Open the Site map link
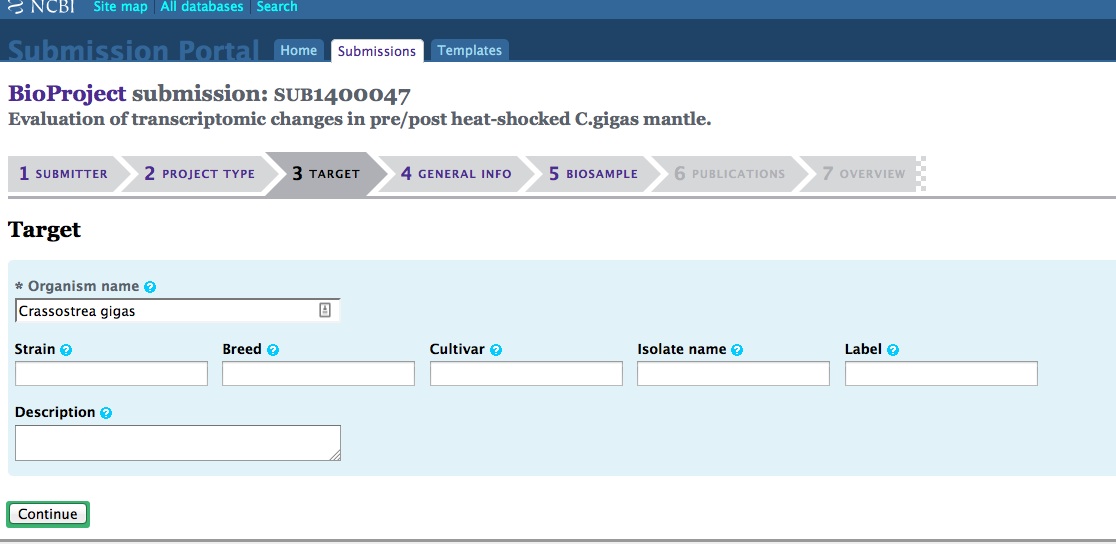1116x544 pixels. click(x=120, y=7)
